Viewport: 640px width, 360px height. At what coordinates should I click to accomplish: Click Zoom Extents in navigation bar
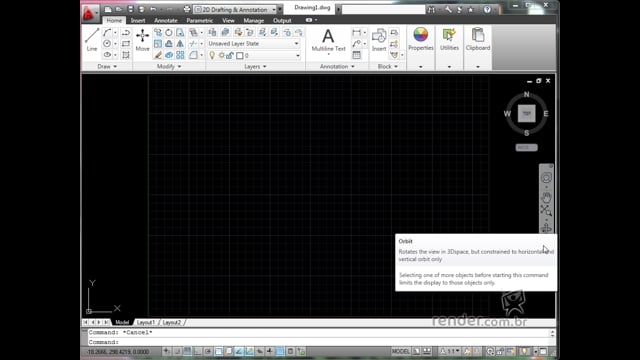[x=546, y=211]
